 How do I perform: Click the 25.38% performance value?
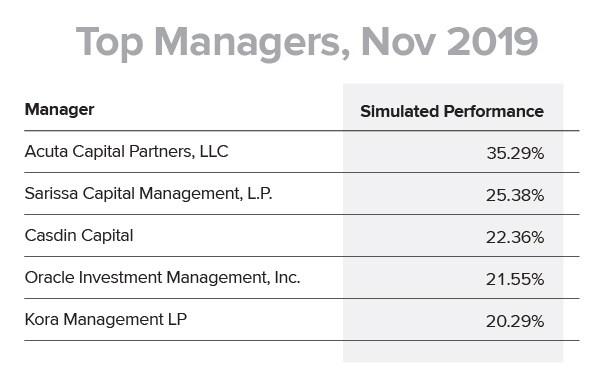pos(515,195)
